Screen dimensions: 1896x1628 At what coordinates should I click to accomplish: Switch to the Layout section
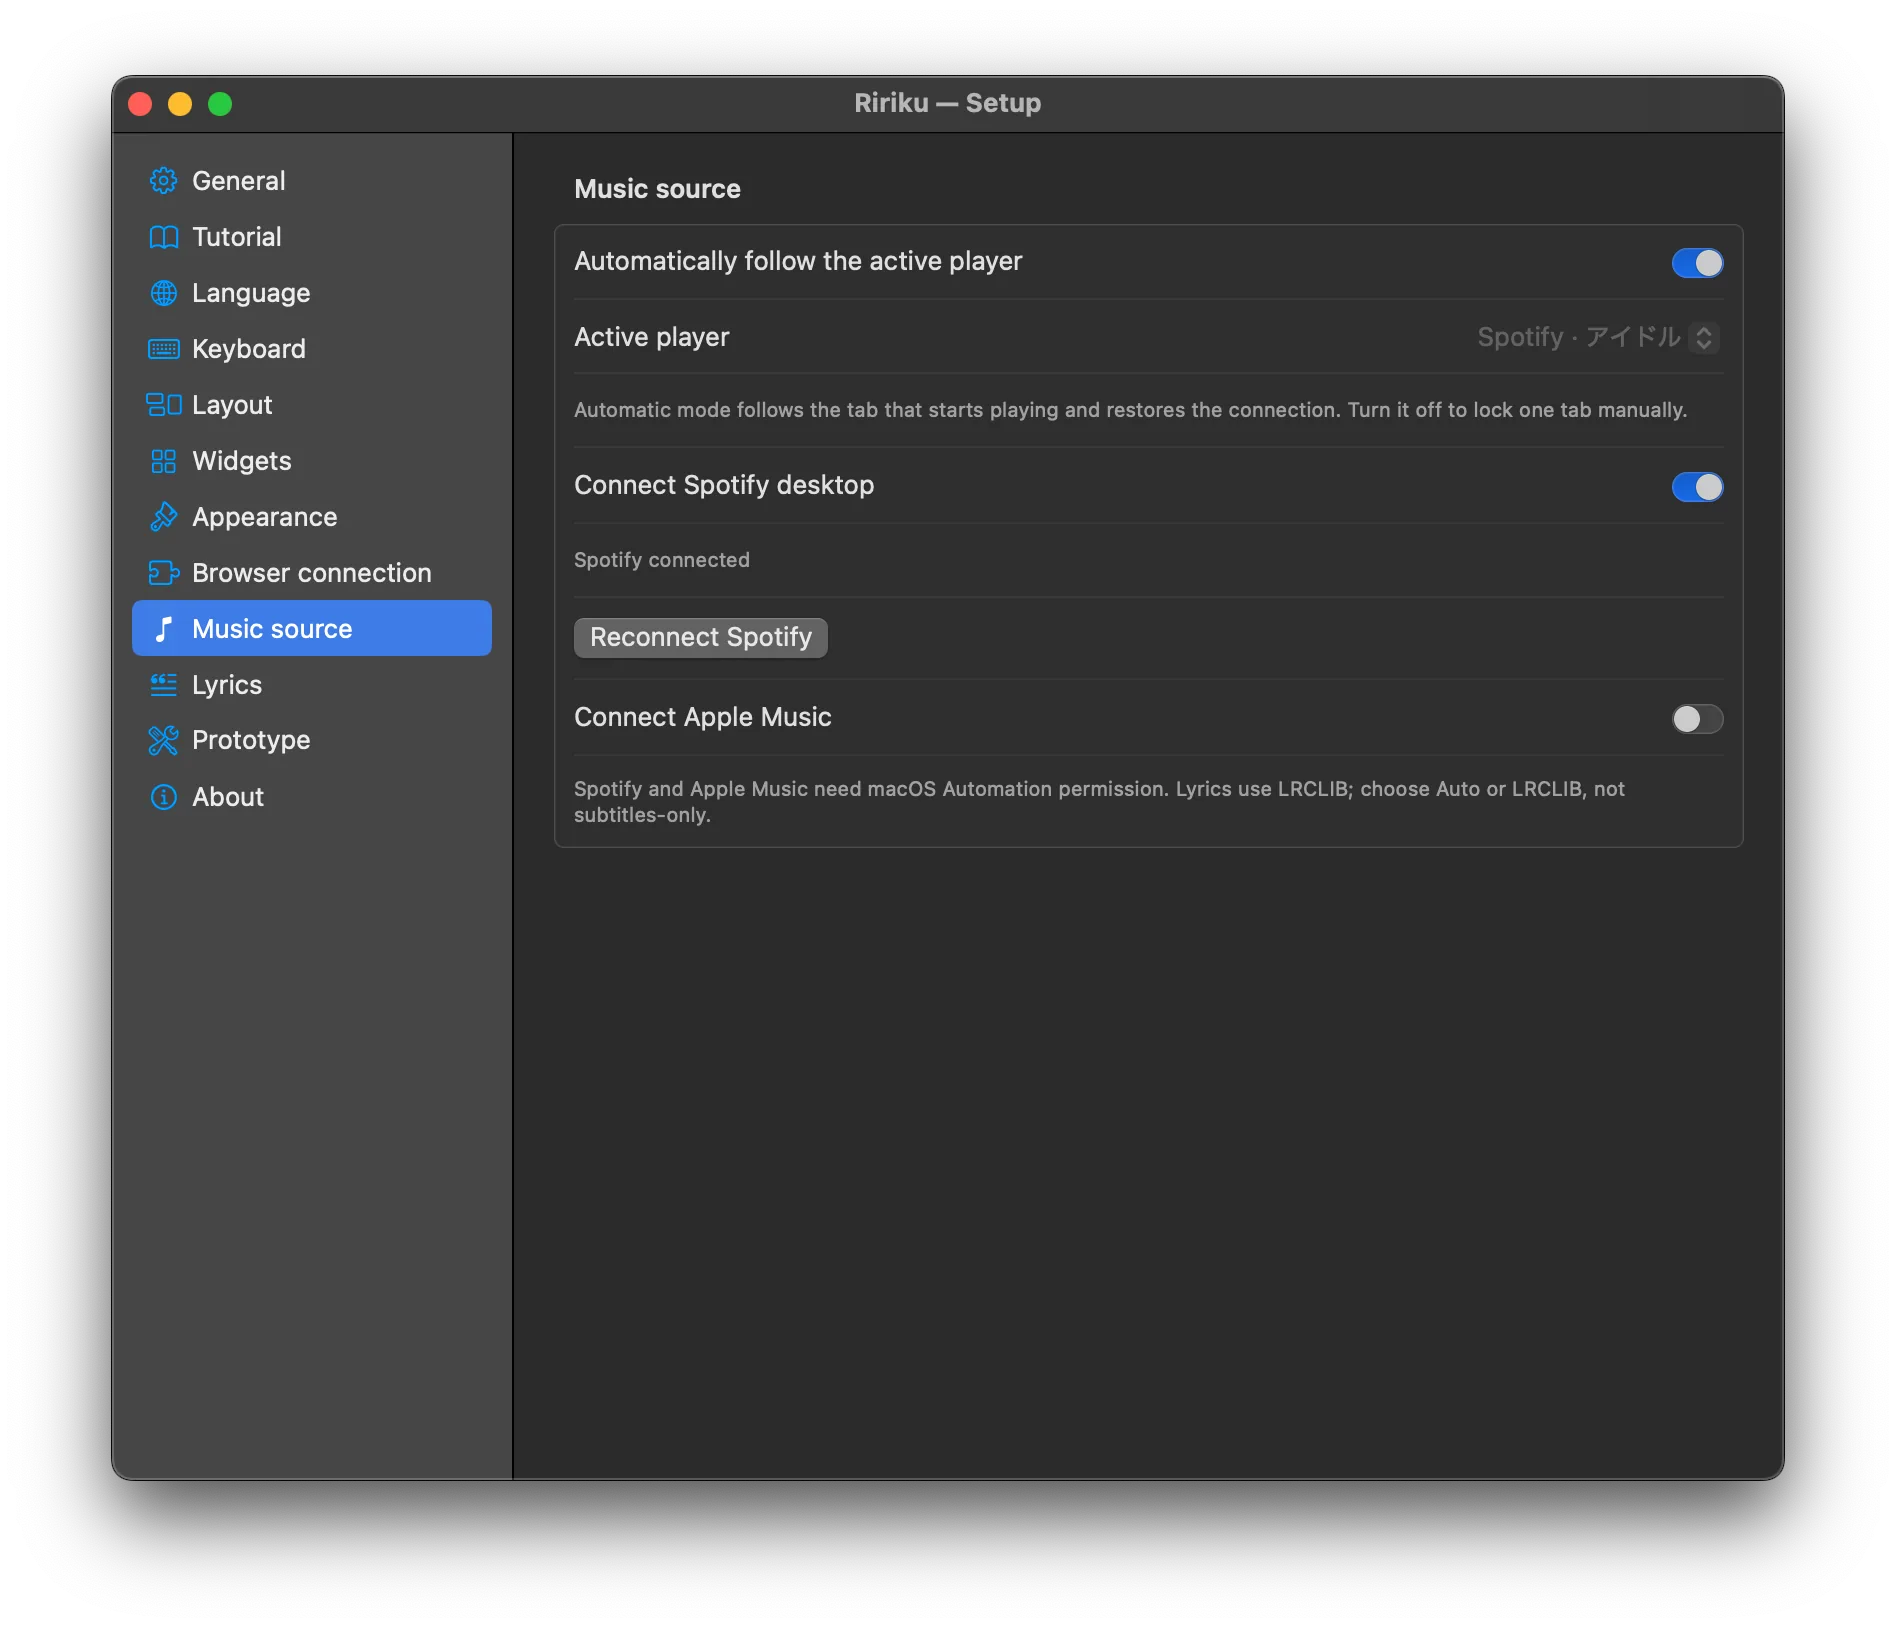click(x=312, y=405)
